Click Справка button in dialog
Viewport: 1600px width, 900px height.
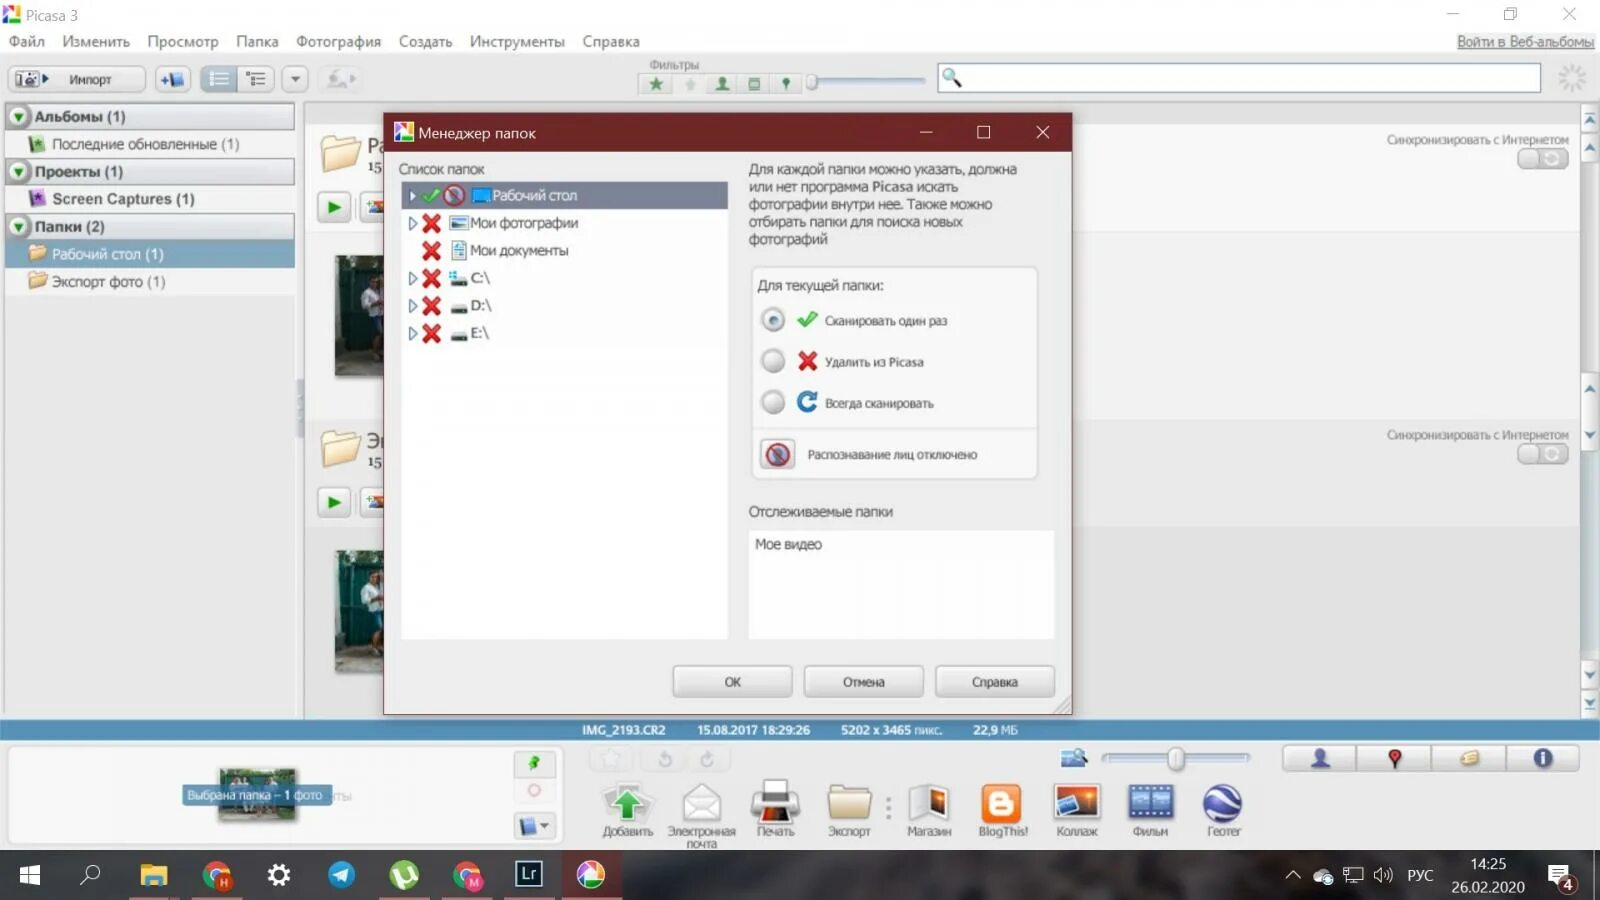click(994, 682)
